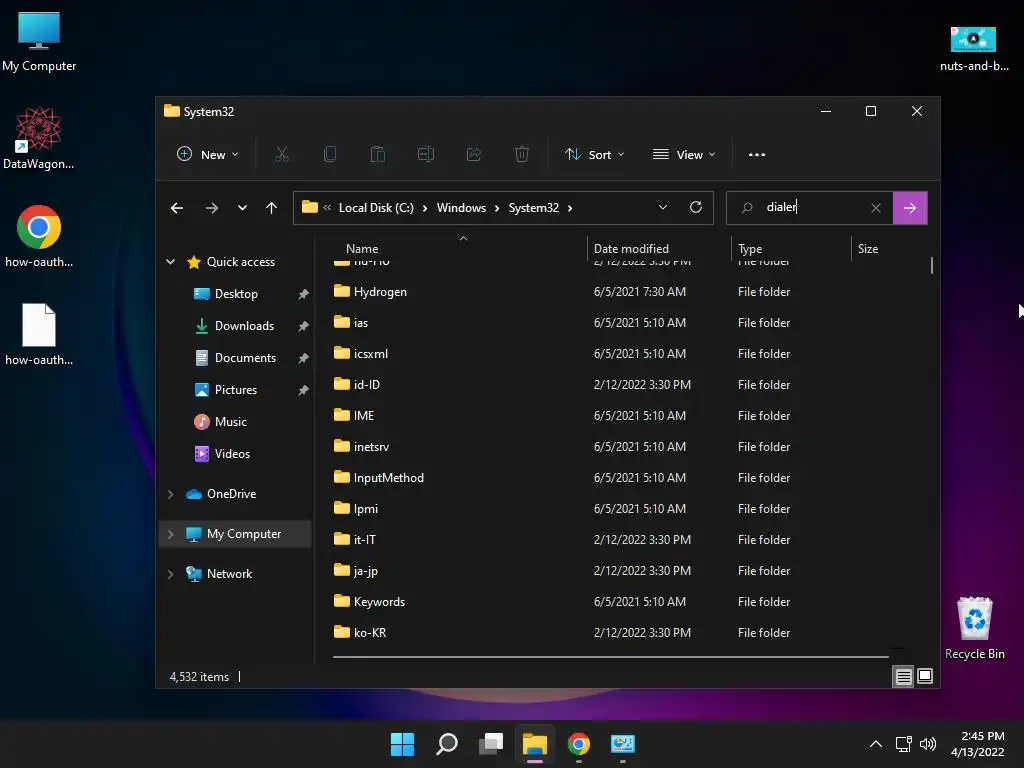Switch to details view layout icon
The image size is (1024, 768).
[903, 677]
